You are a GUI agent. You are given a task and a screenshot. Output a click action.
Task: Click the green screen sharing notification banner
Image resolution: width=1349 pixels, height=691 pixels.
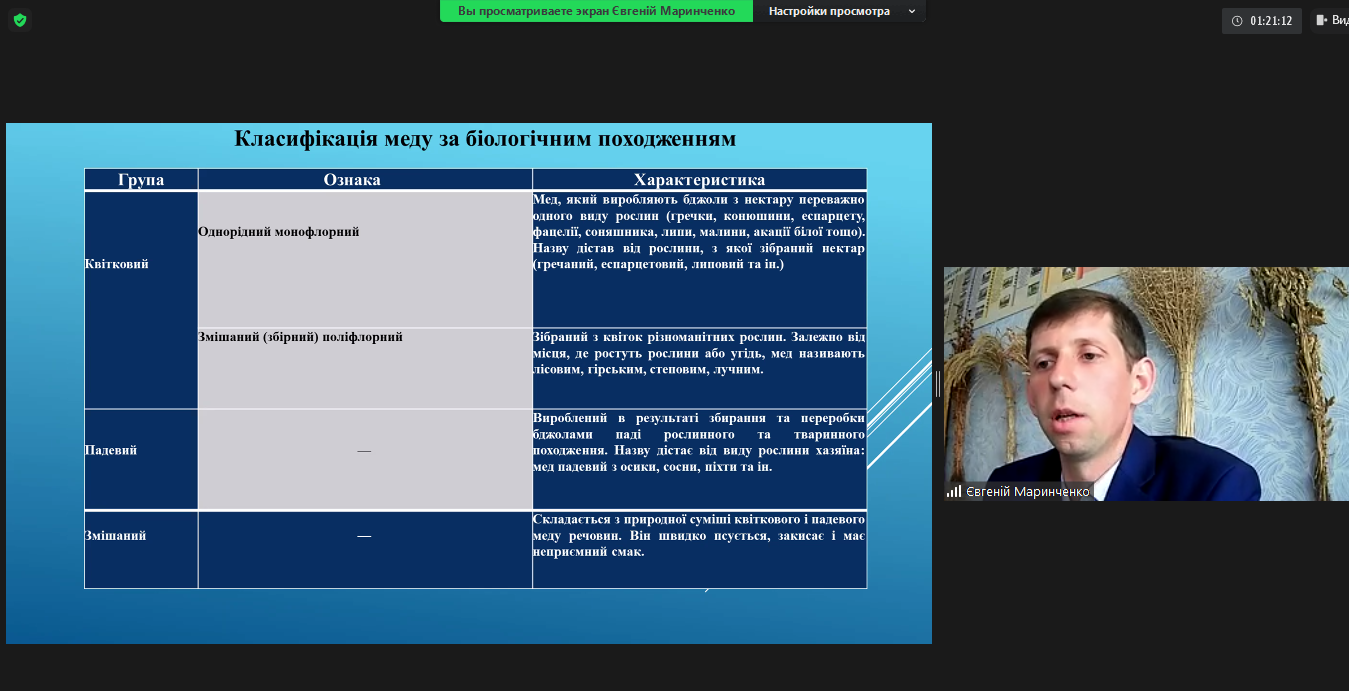click(596, 12)
